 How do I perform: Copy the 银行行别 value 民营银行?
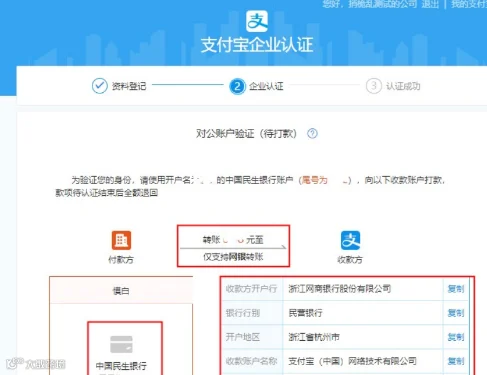456,313
